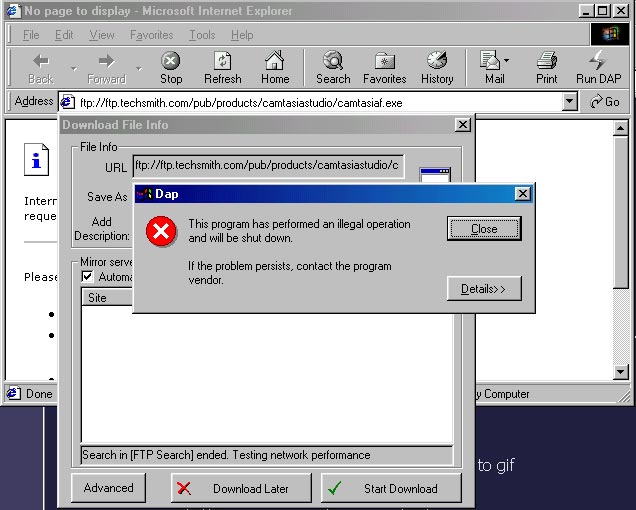
Task: Click the Address bar URL field
Action: pos(318,102)
